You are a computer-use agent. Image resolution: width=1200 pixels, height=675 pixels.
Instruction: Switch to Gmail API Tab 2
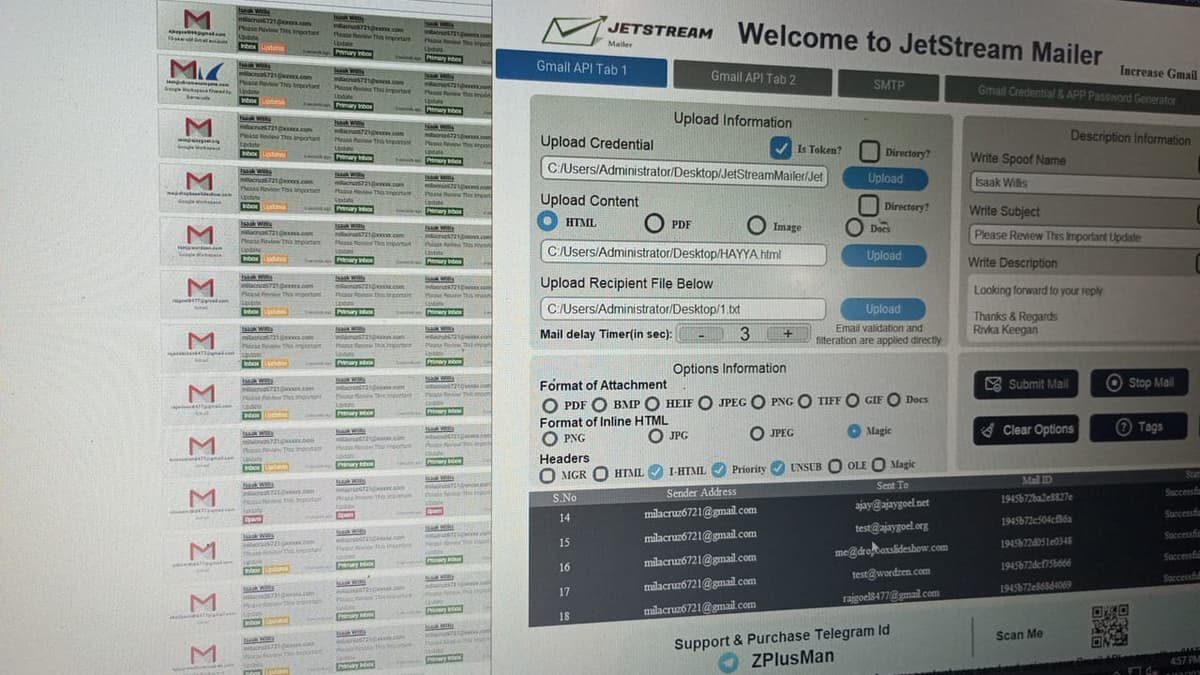pos(752,76)
